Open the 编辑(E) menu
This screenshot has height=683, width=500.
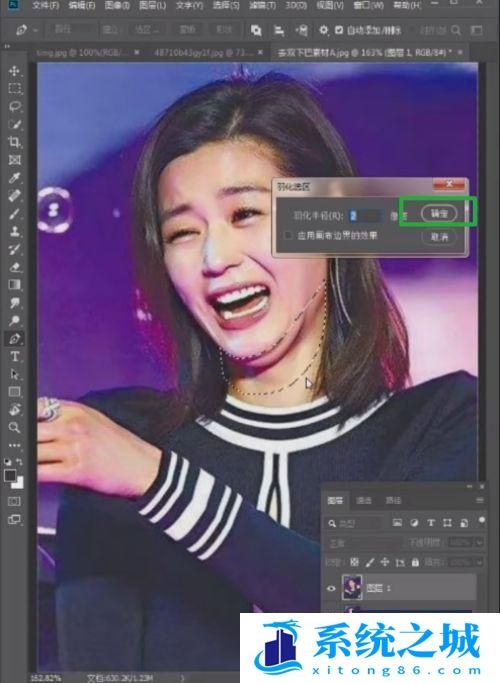(81, 6)
